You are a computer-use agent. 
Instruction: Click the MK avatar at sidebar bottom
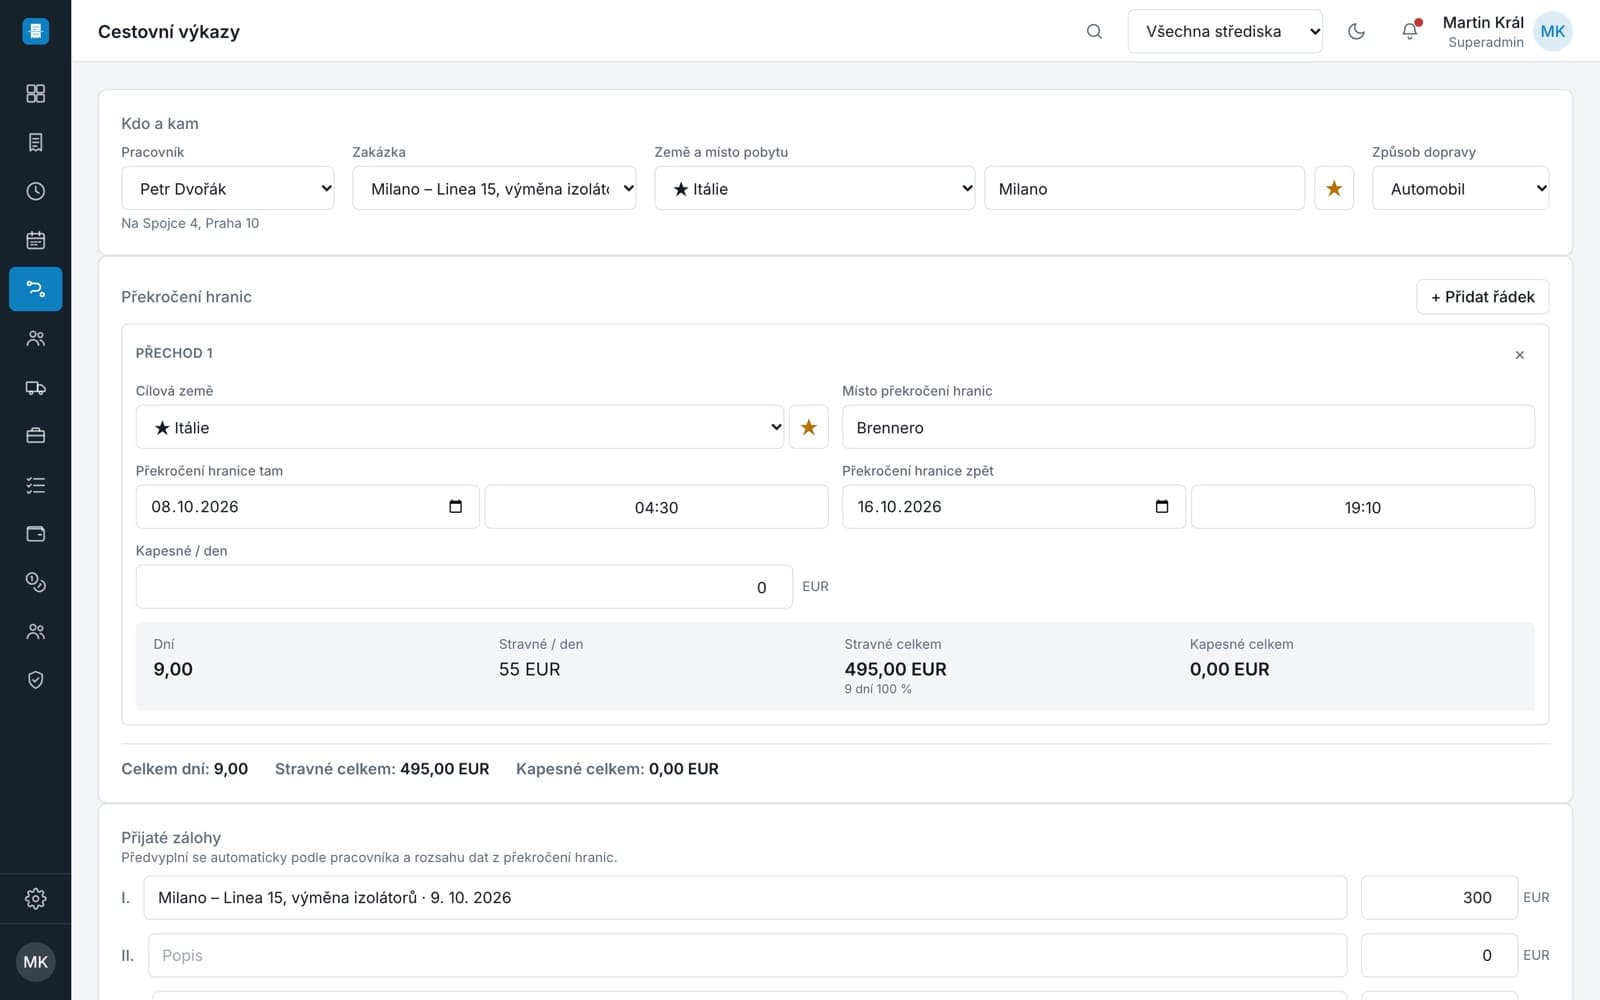[36, 962]
